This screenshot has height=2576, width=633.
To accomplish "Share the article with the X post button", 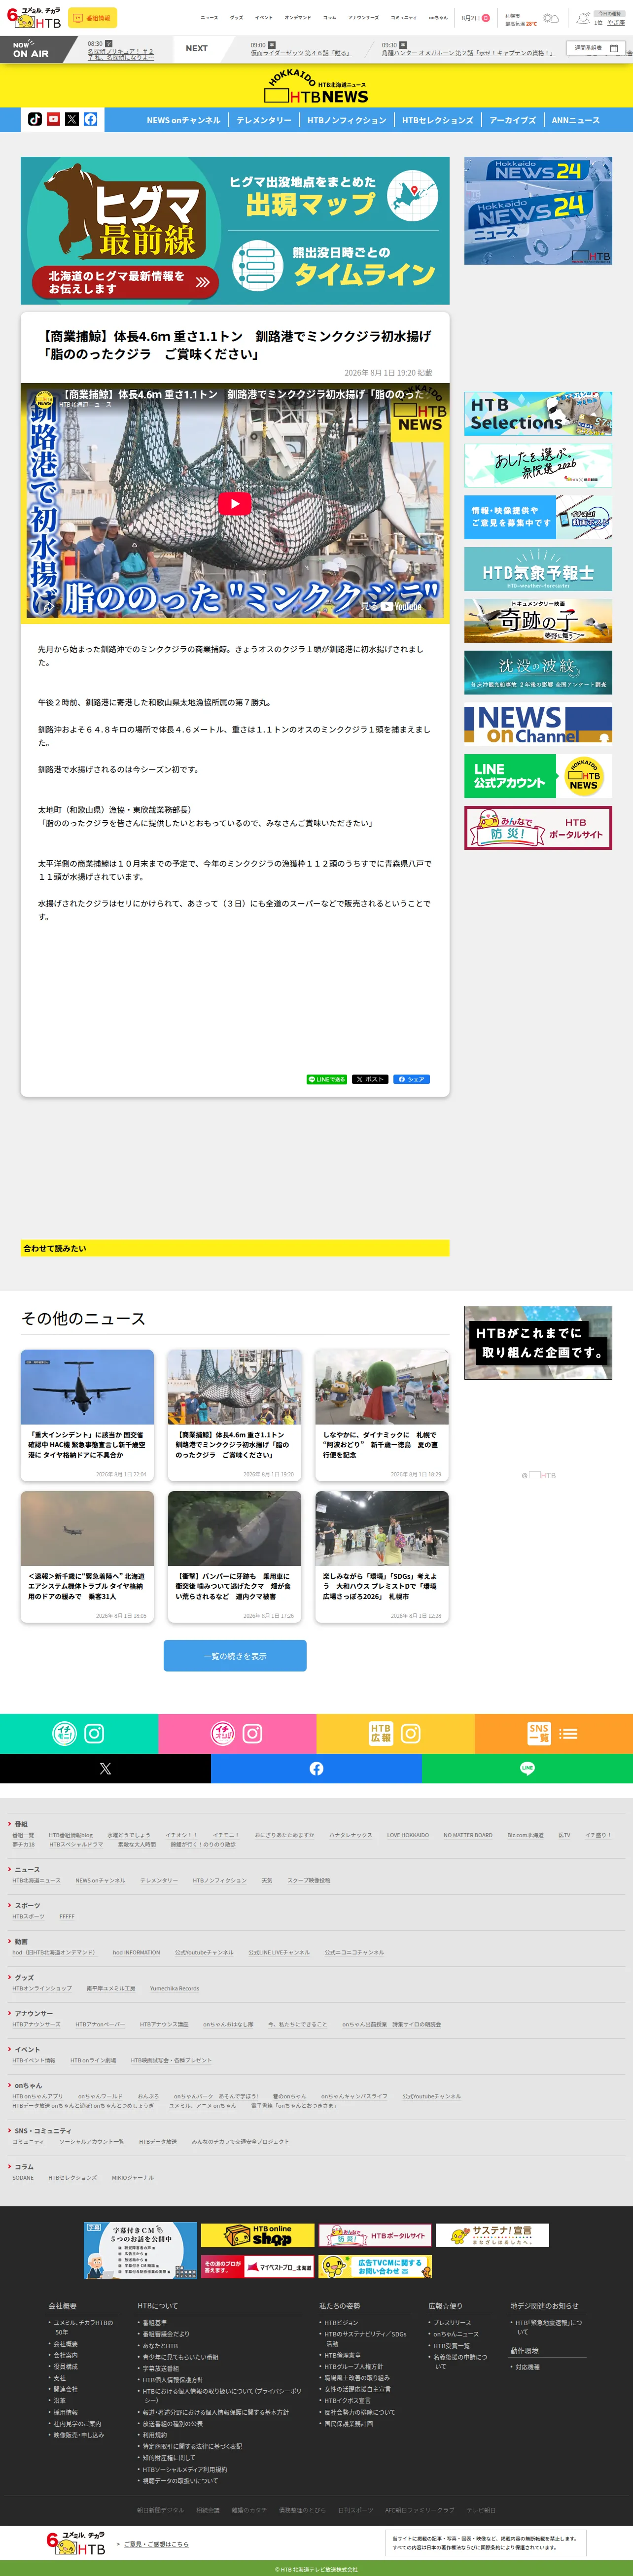I will click(x=370, y=1079).
